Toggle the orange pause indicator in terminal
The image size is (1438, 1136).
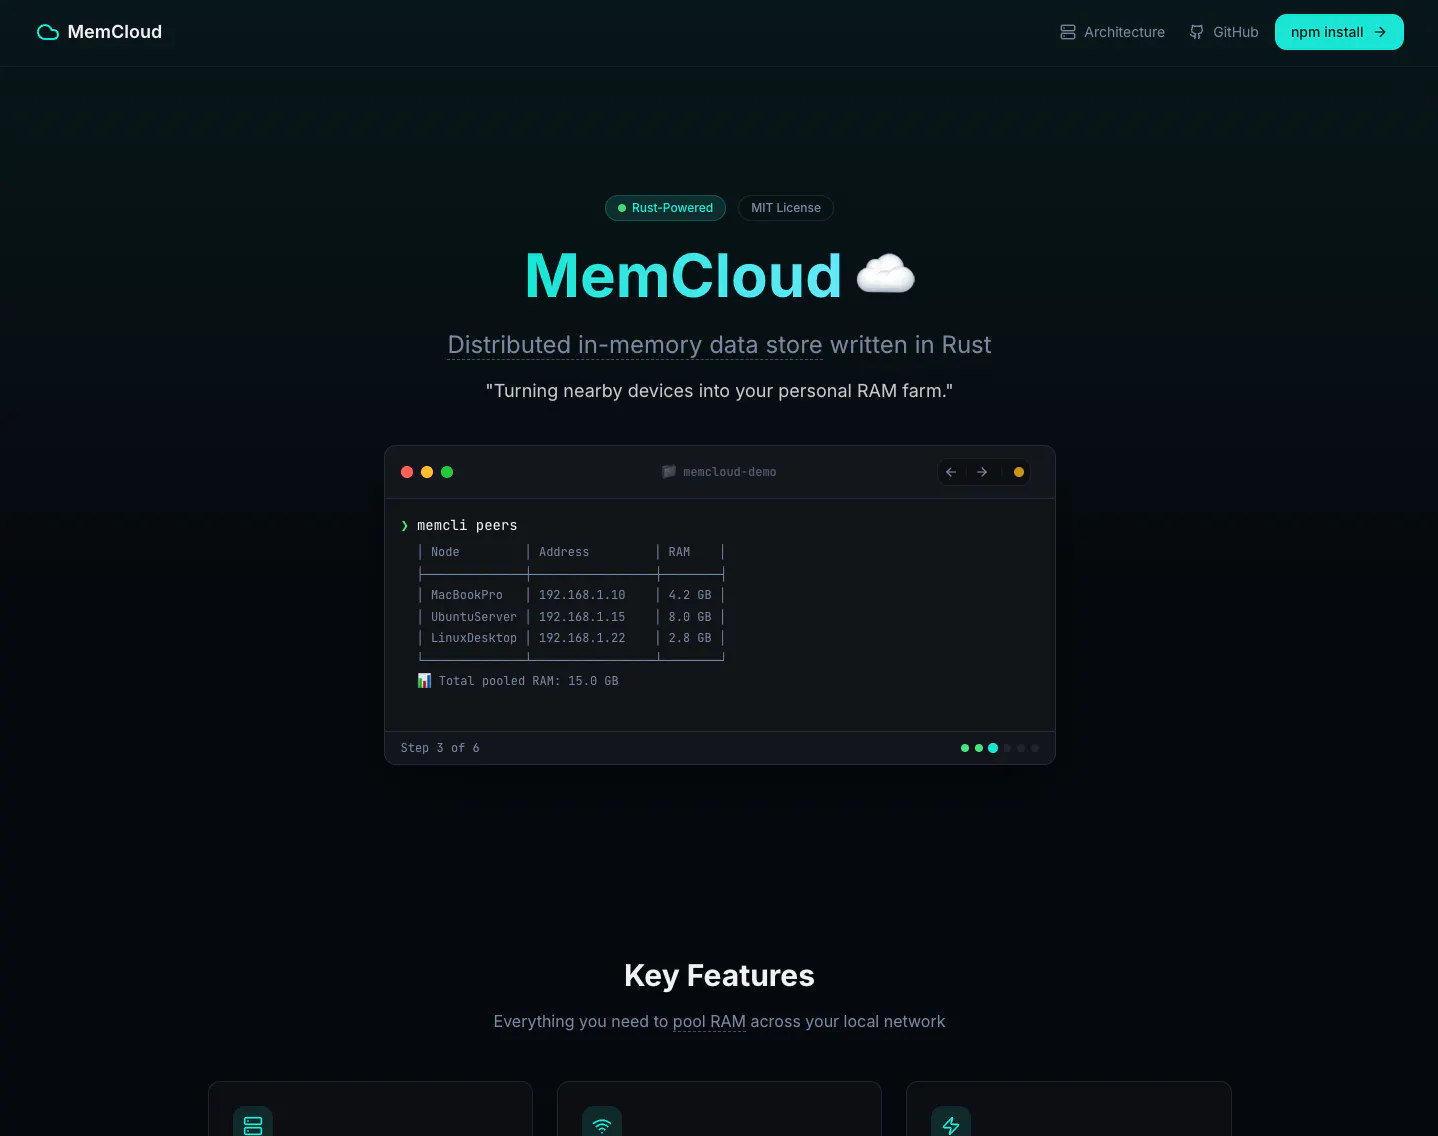pyautogui.click(x=1019, y=472)
